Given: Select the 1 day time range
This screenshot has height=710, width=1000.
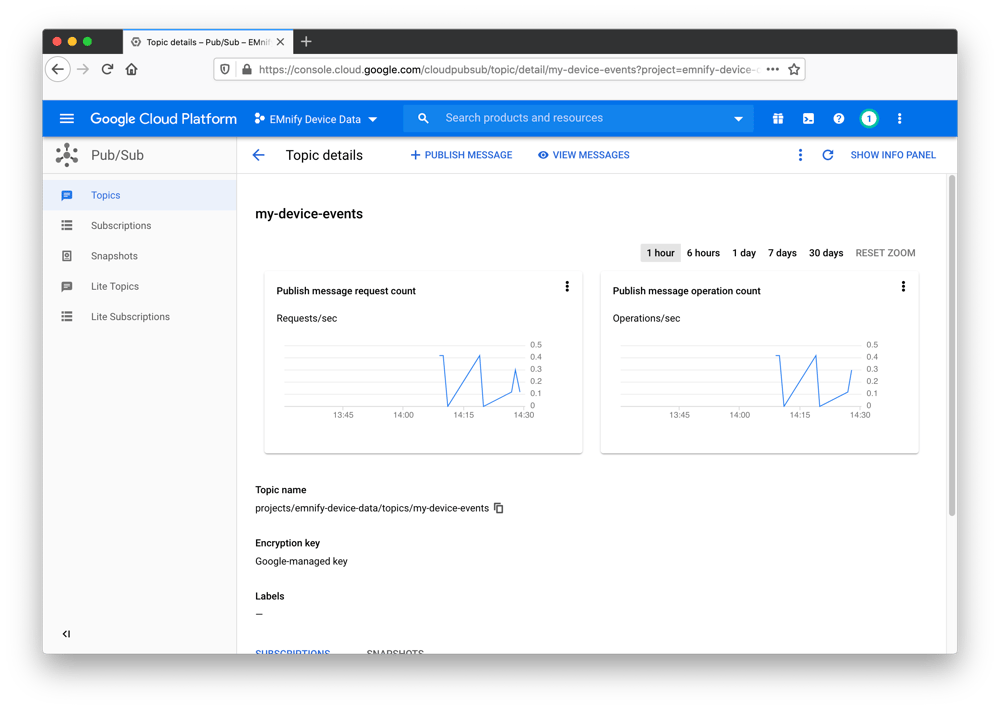Looking at the screenshot, I should [744, 253].
